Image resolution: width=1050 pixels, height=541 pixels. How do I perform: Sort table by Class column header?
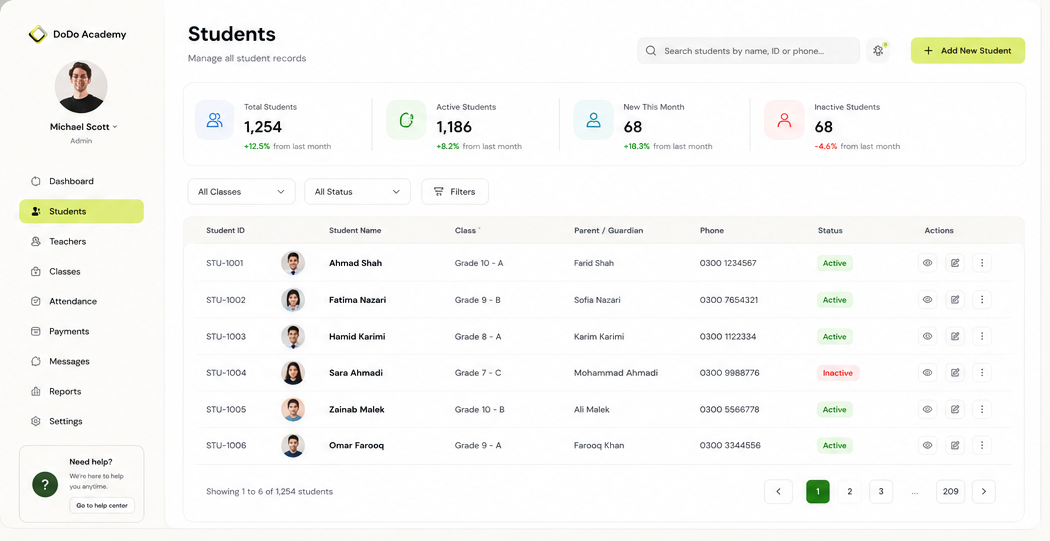click(x=465, y=230)
